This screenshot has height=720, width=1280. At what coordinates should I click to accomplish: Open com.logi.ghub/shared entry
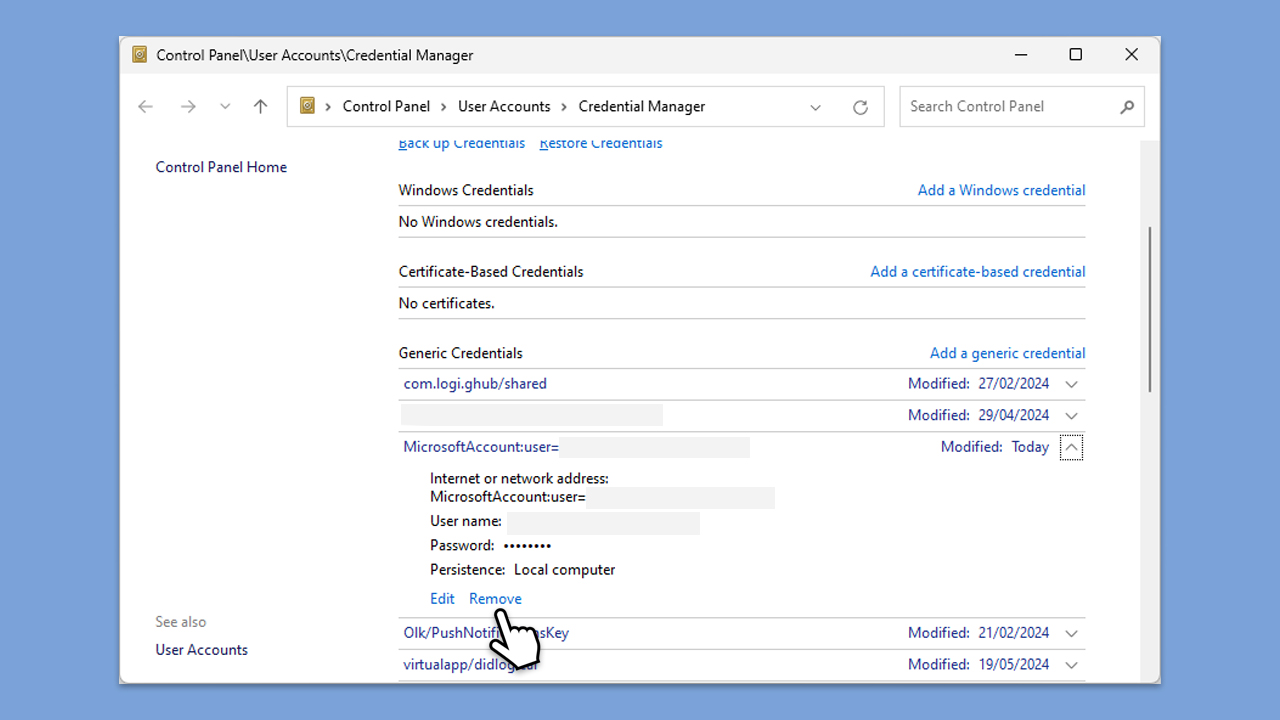[475, 384]
